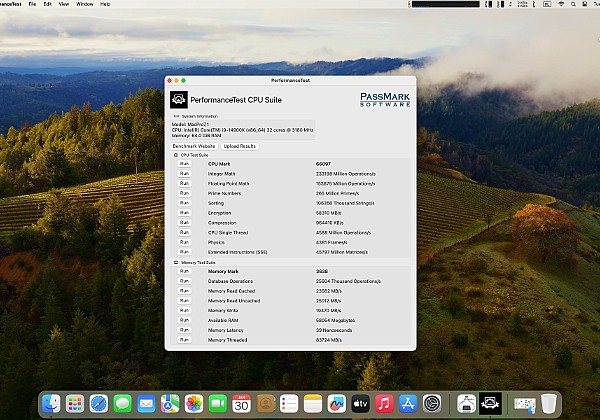Open the File menu
The image size is (600, 420).
33,4
